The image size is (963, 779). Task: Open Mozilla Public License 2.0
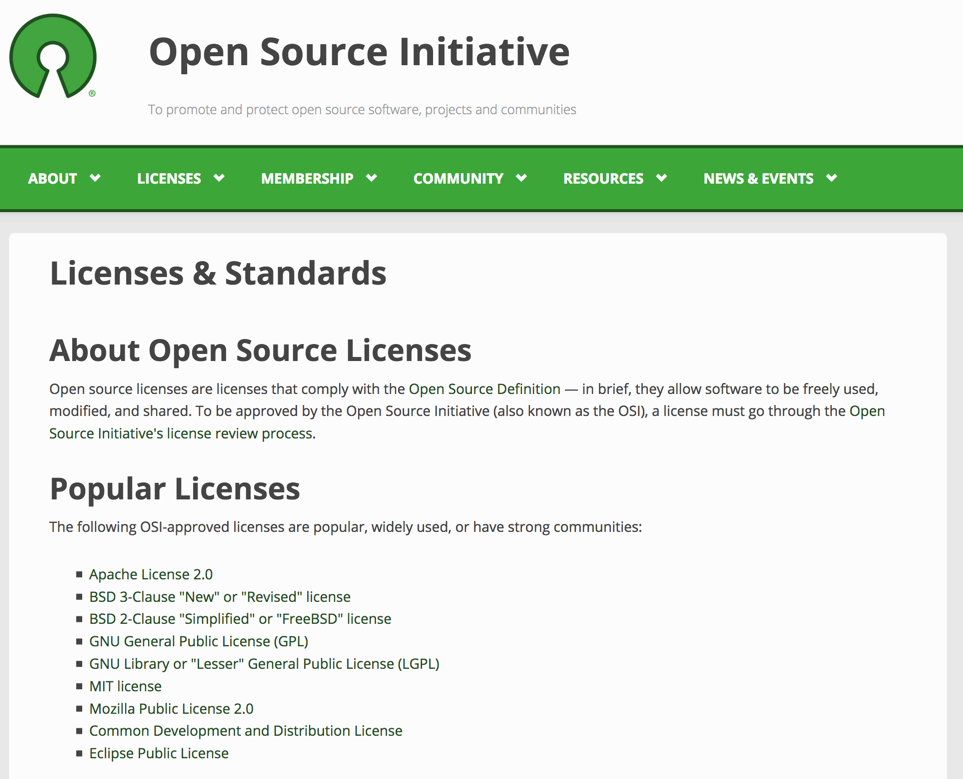click(171, 708)
